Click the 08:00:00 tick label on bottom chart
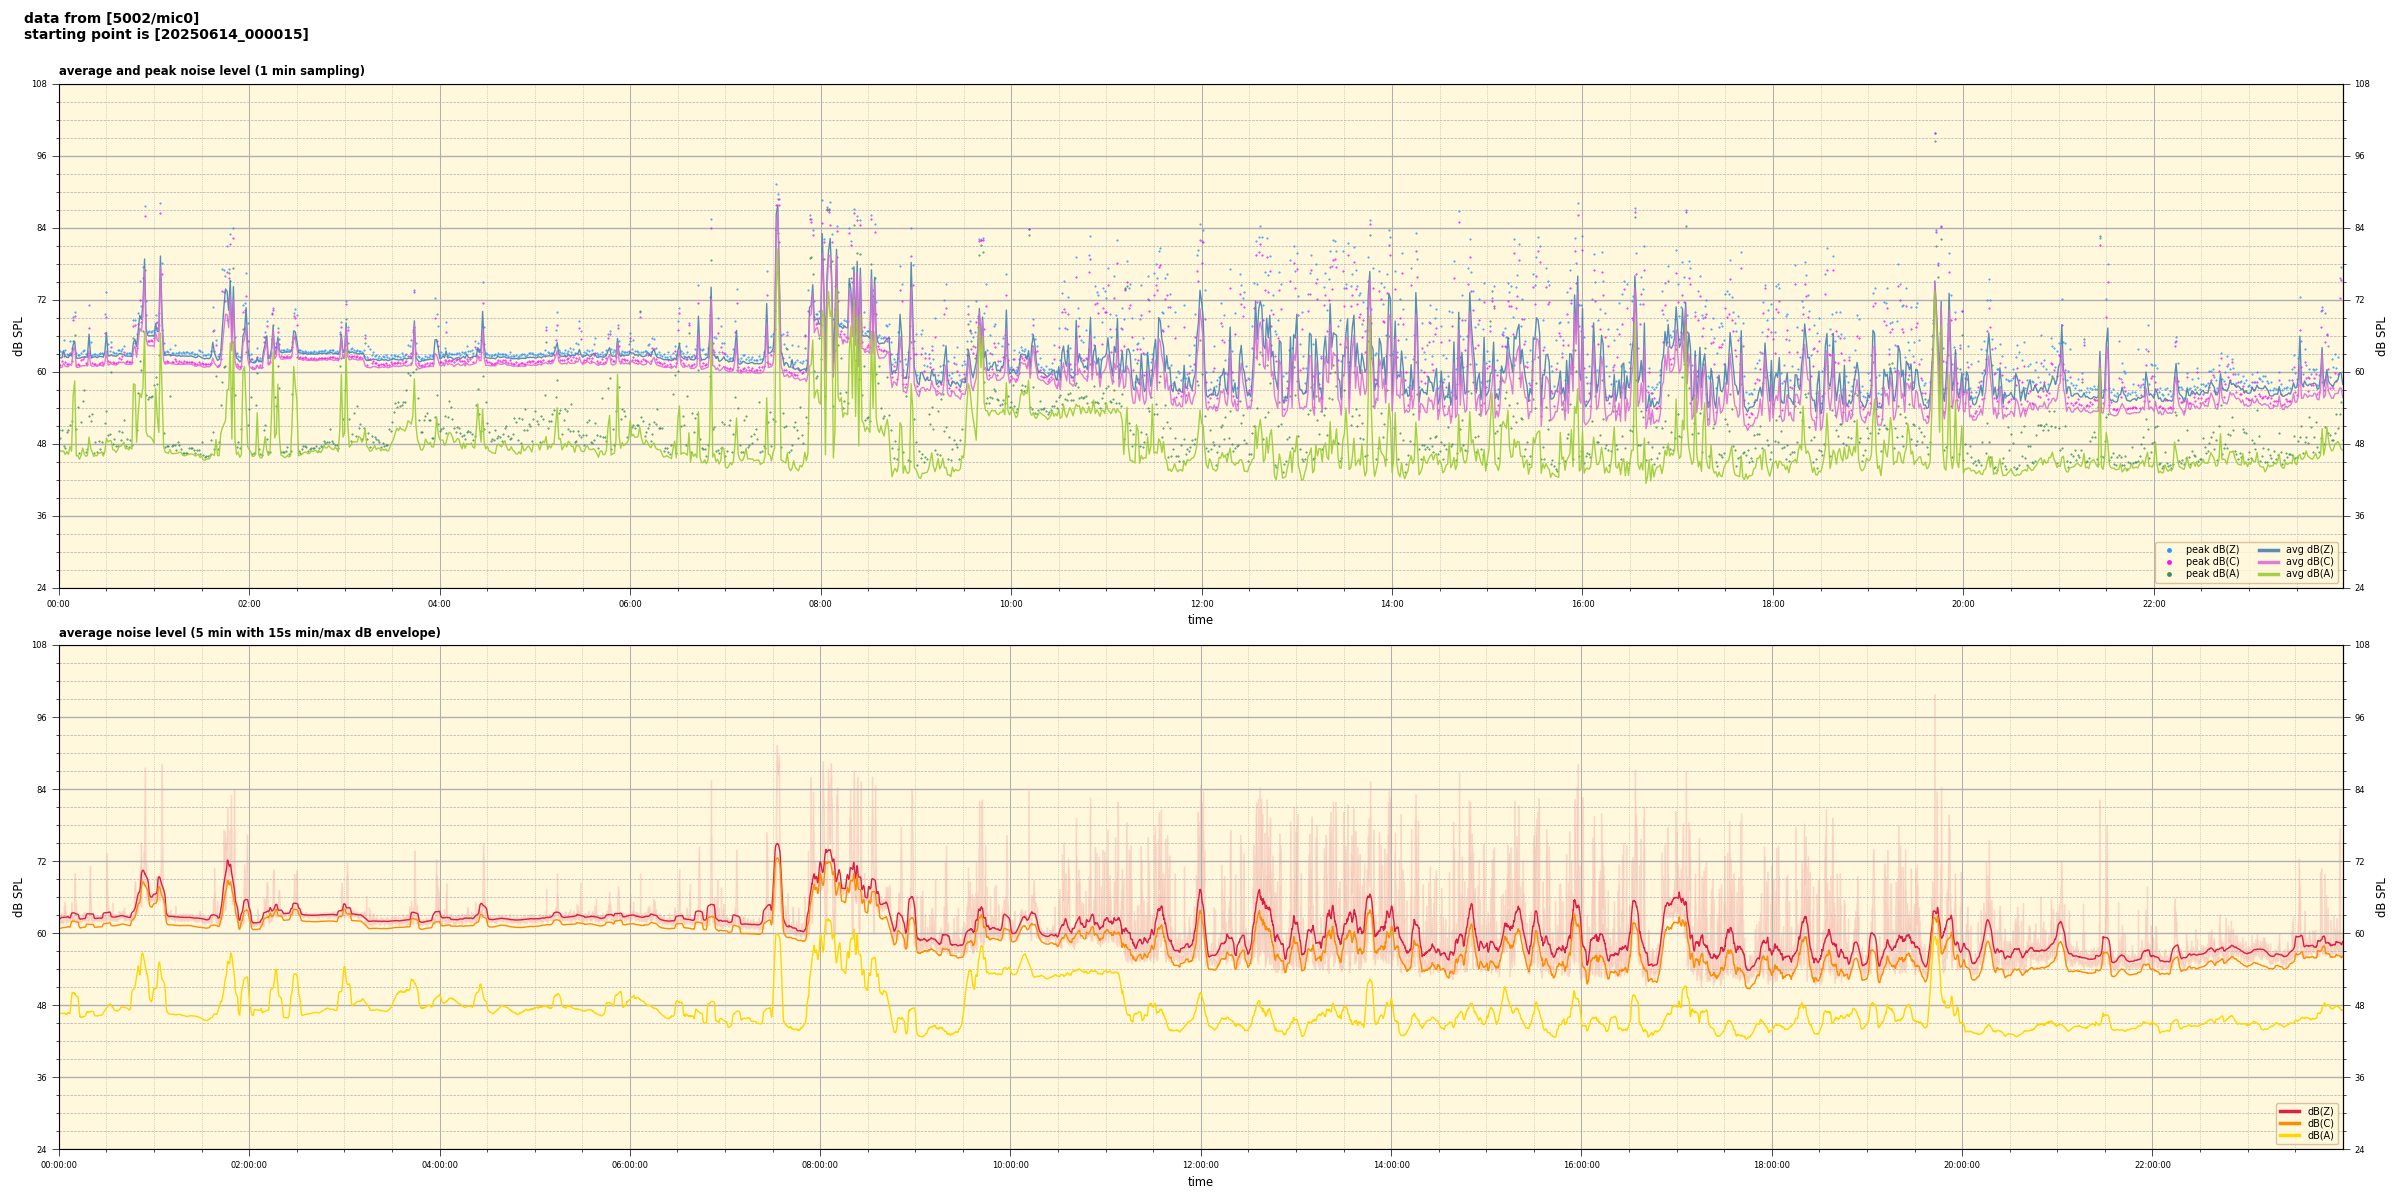This screenshot has width=2400, height=1200. 820,1165
